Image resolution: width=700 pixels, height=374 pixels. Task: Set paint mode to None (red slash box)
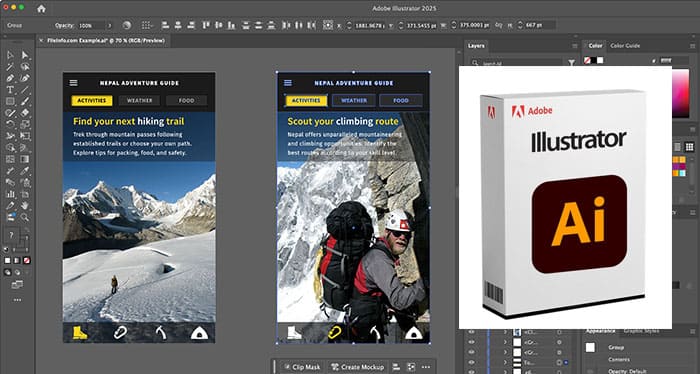(27, 260)
